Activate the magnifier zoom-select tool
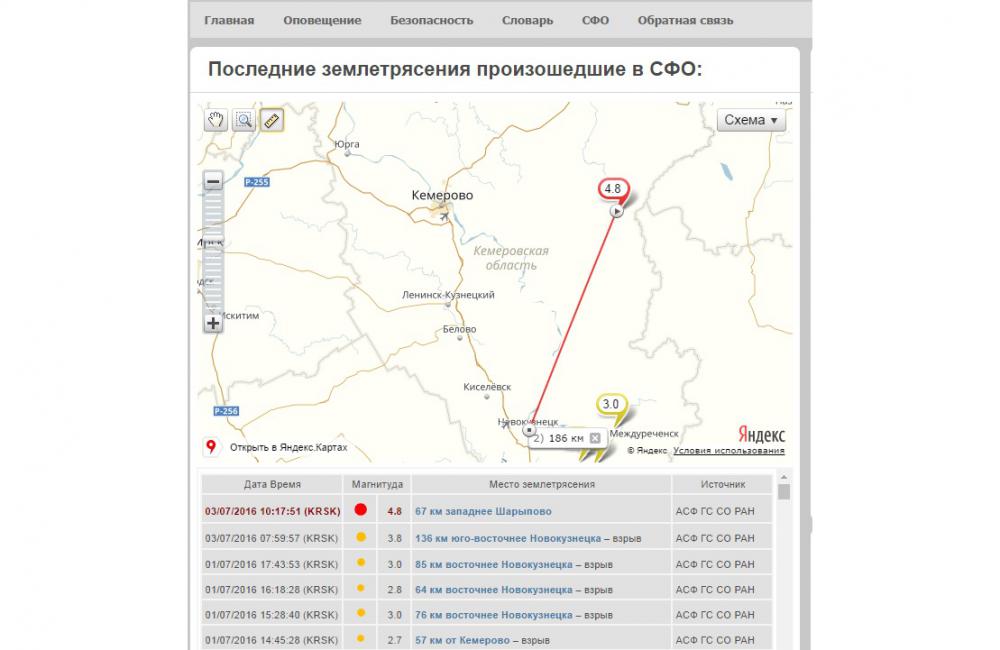Screen dimensions: 1000x650 [x=243, y=121]
